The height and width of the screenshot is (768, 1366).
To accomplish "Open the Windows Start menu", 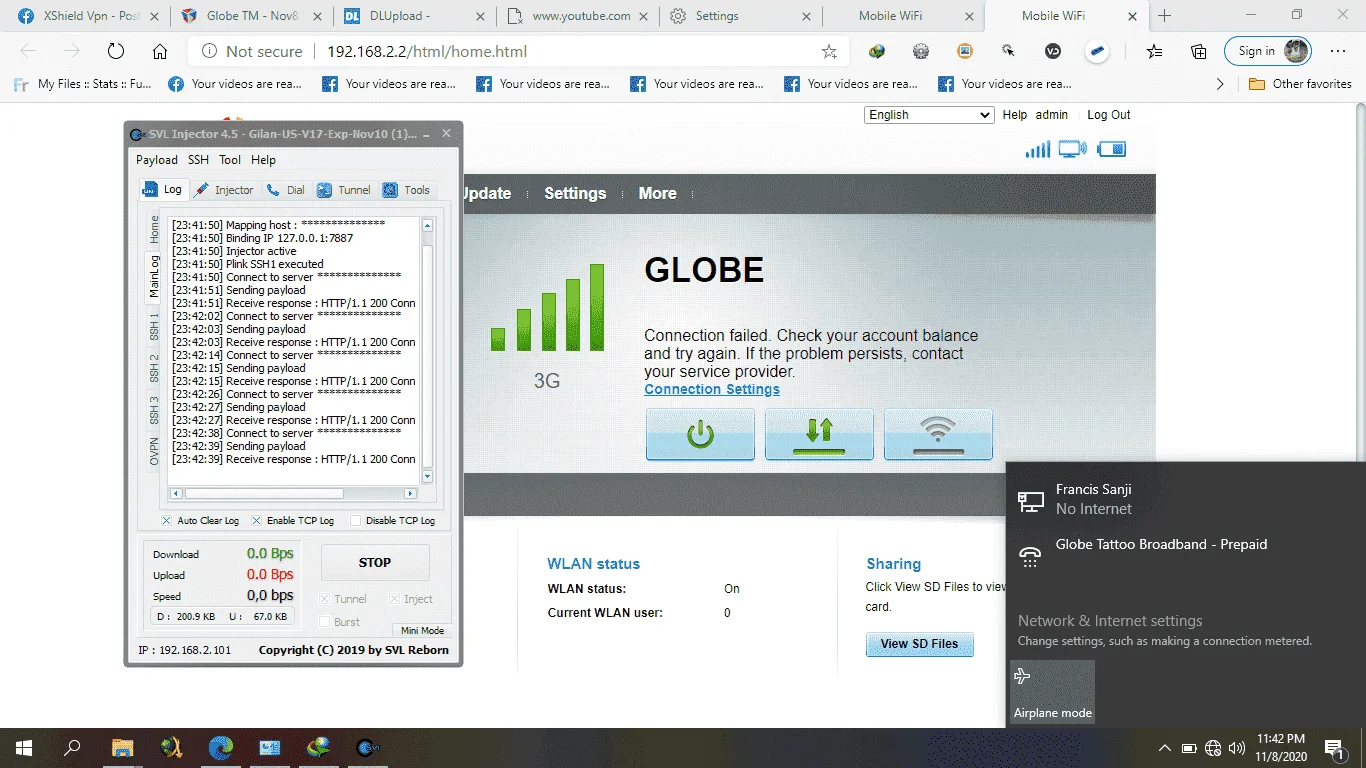I will (x=23, y=747).
